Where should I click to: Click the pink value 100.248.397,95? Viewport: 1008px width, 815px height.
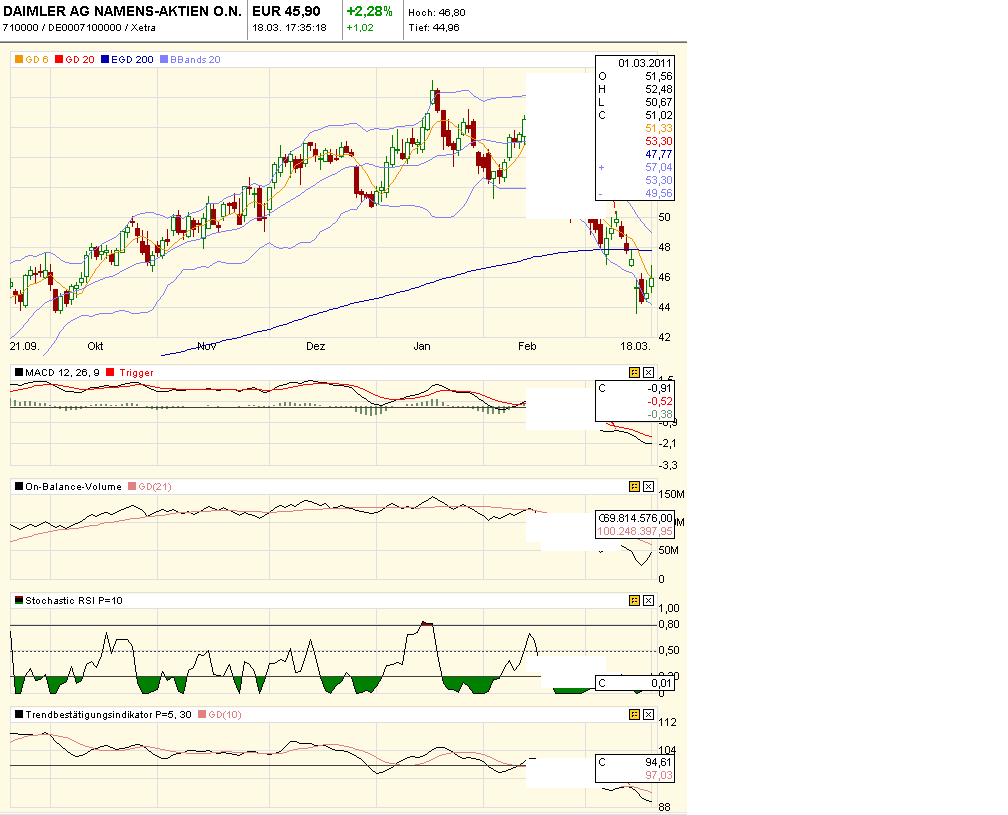pos(635,531)
